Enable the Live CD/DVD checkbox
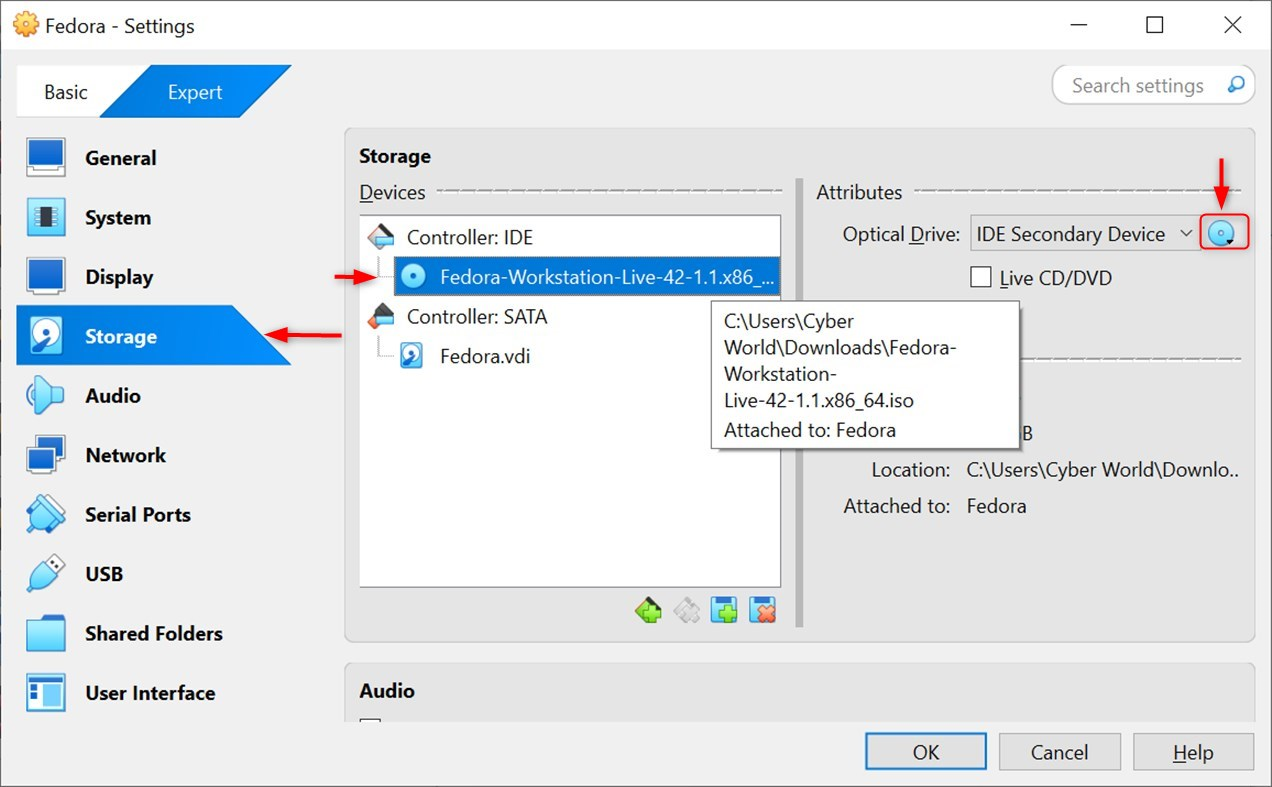 (981, 278)
